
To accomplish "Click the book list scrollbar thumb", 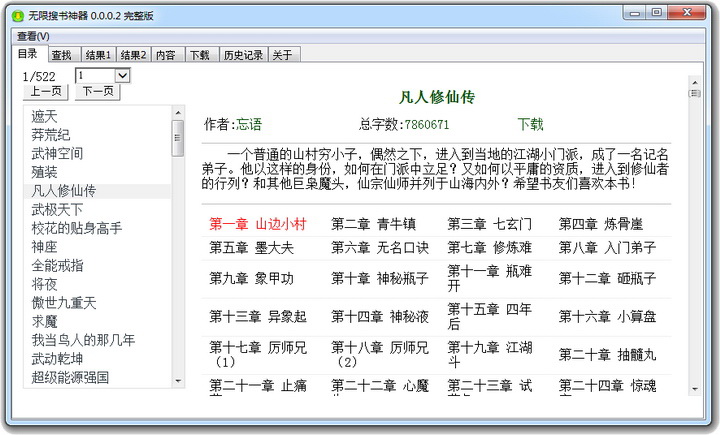I will pyautogui.click(x=178, y=138).
